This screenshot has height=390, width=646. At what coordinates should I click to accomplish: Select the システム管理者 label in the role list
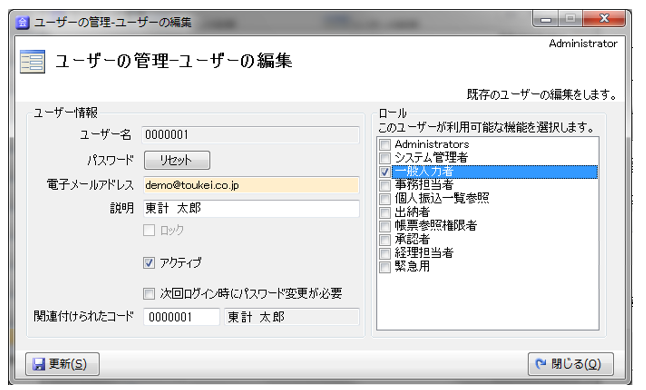(431, 158)
